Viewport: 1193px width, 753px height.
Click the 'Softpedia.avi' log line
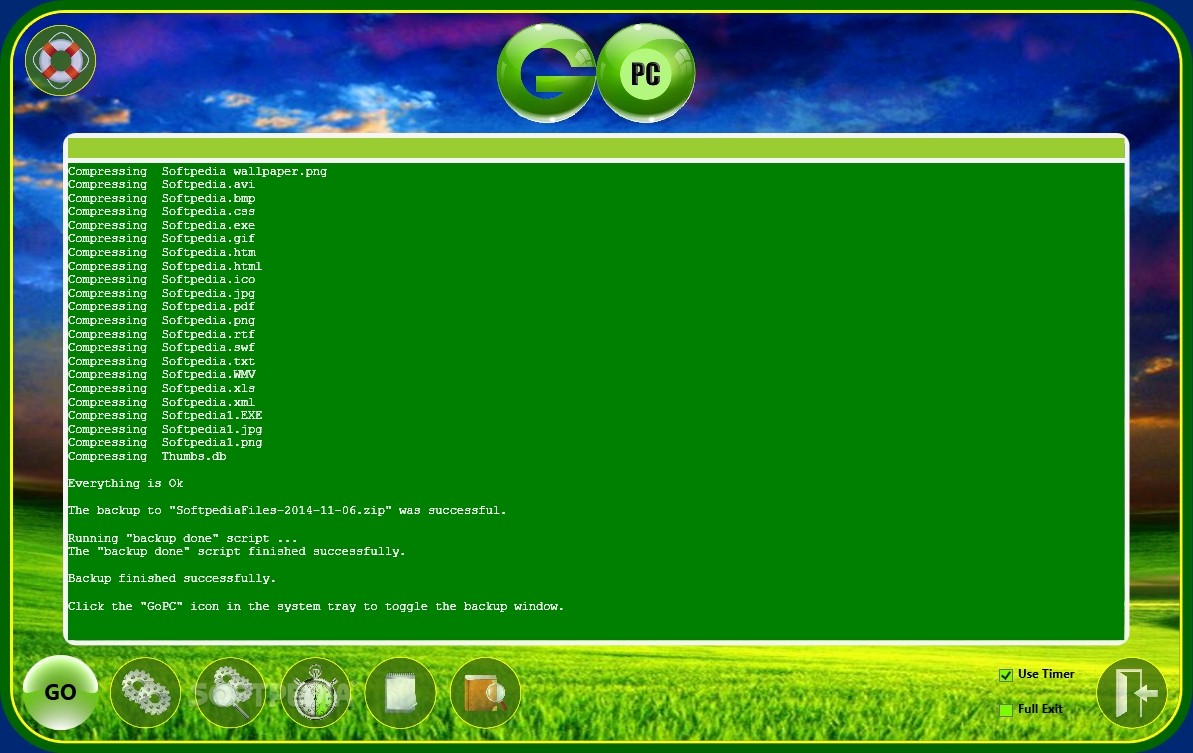click(x=161, y=185)
